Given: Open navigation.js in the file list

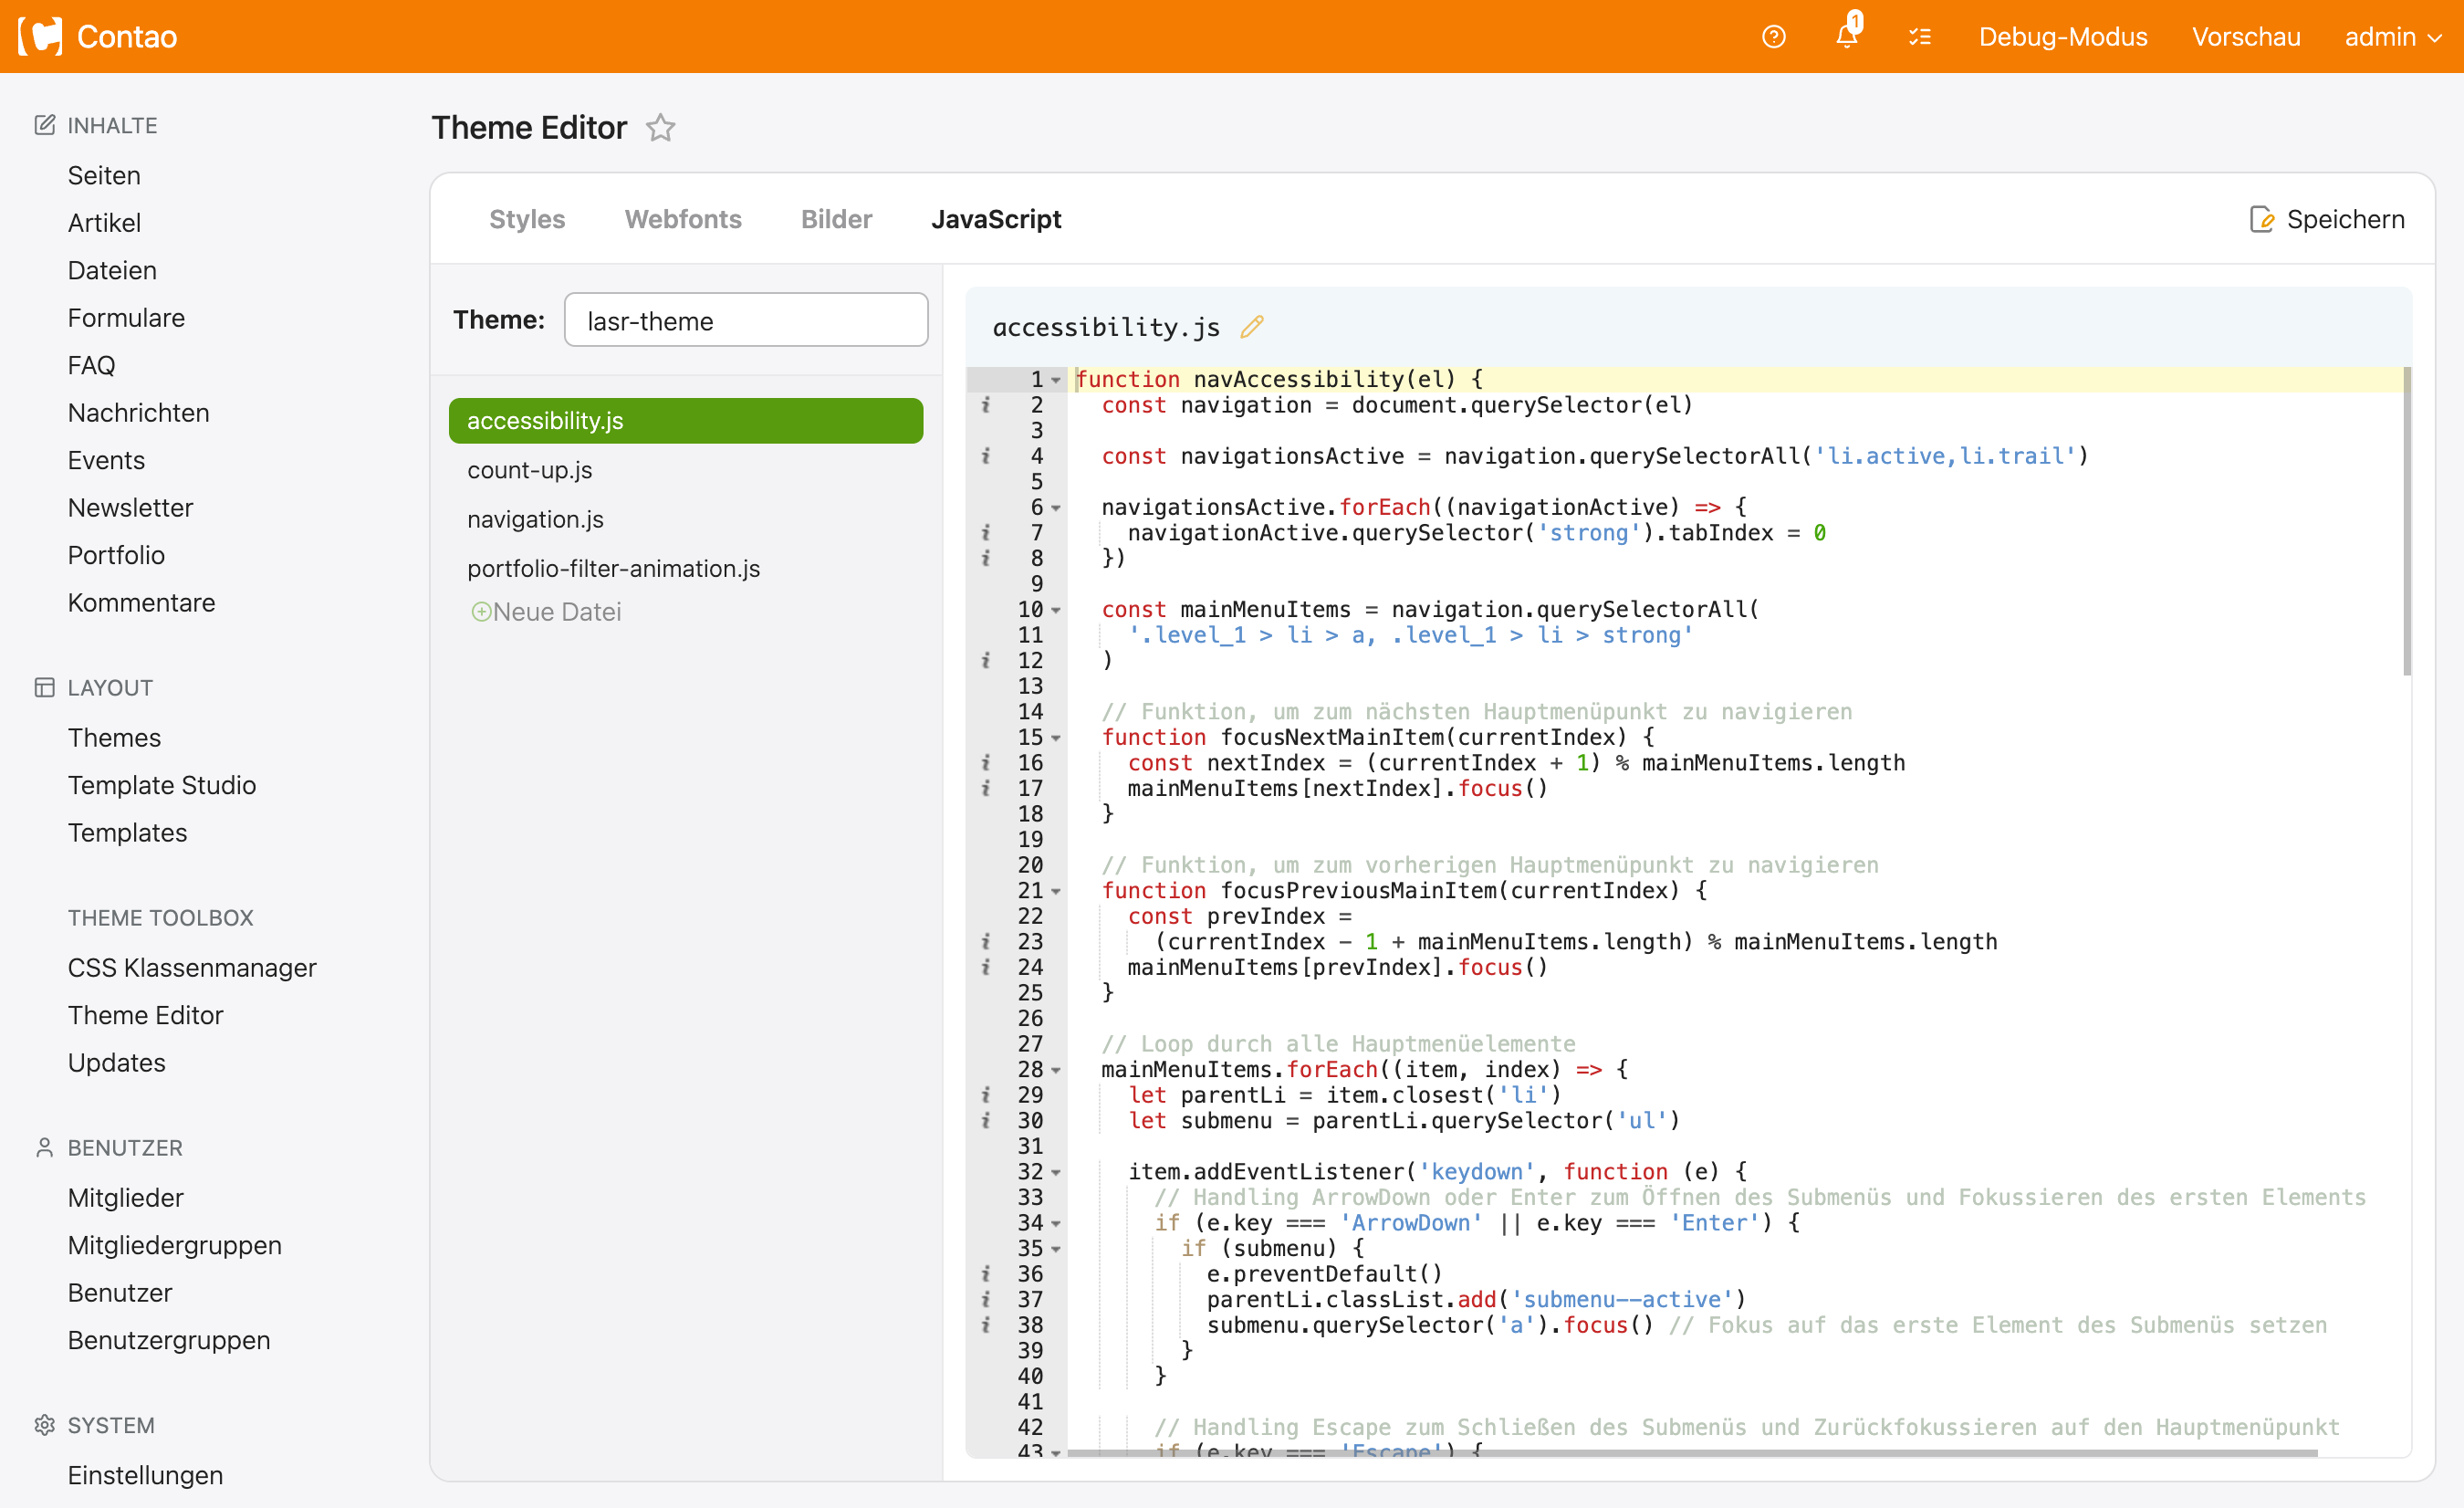Looking at the screenshot, I should tap(535, 519).
